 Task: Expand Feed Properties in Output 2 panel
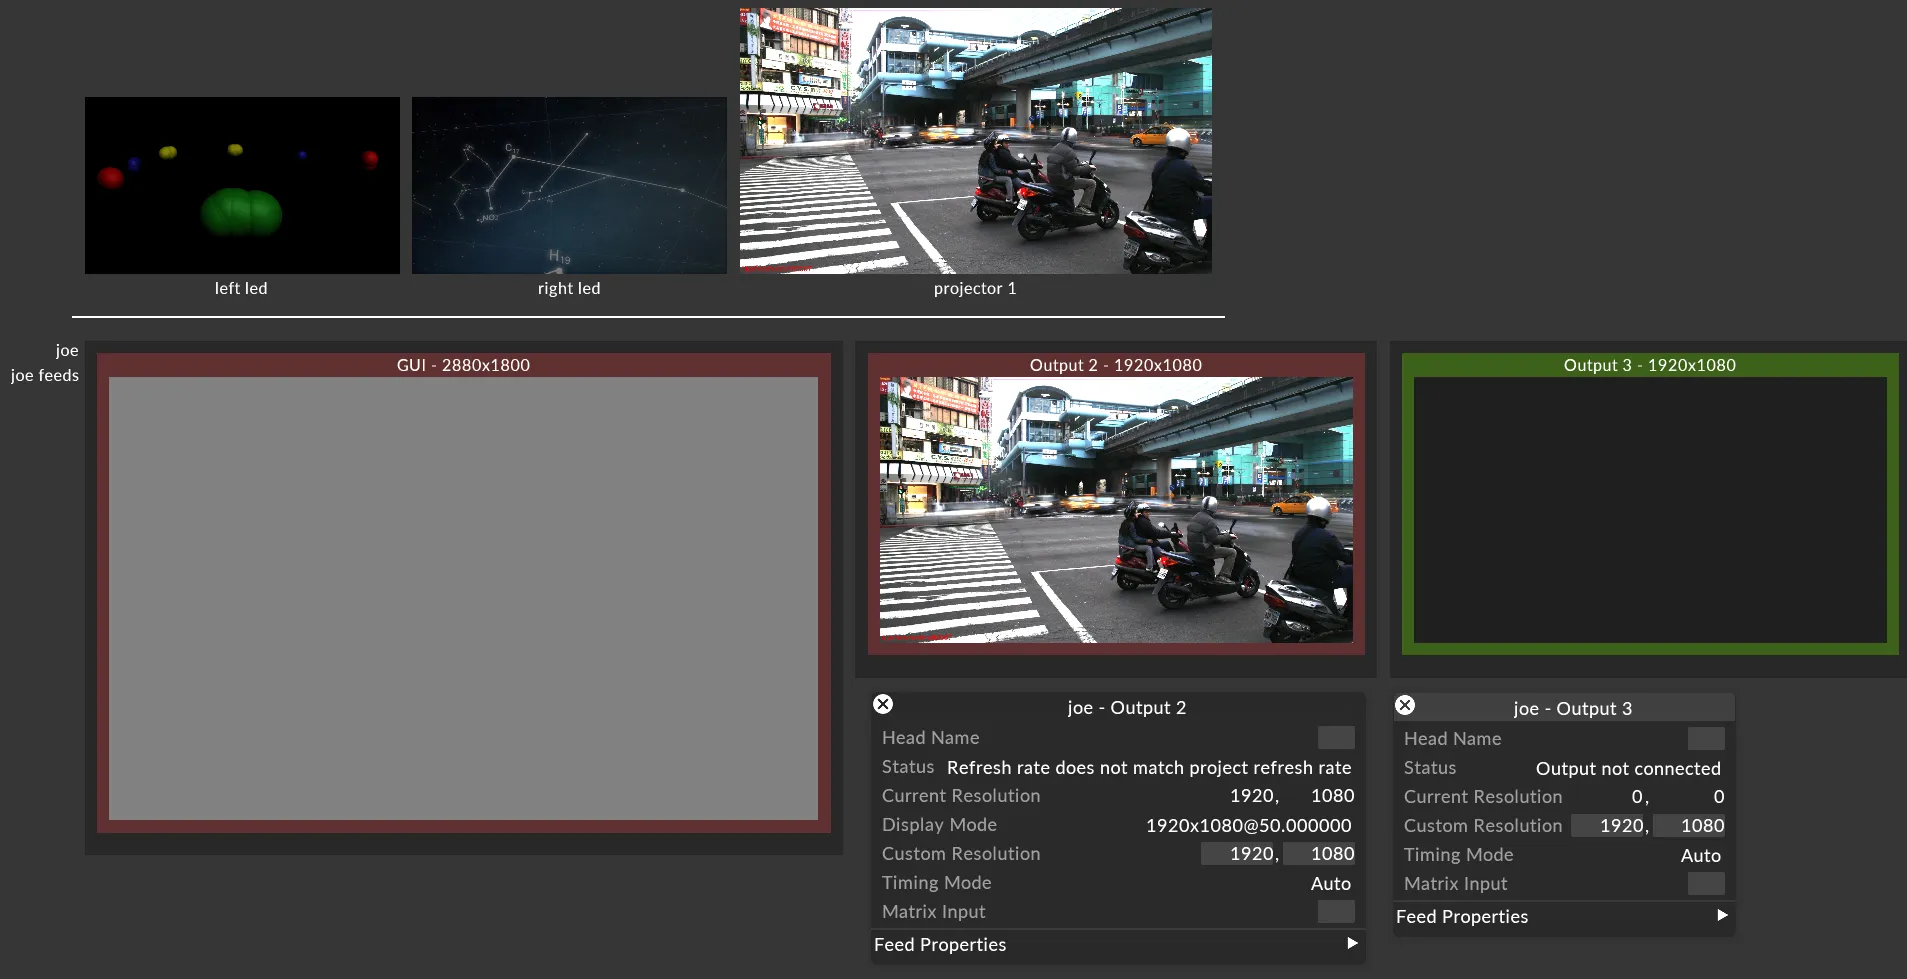(1352, 944)
